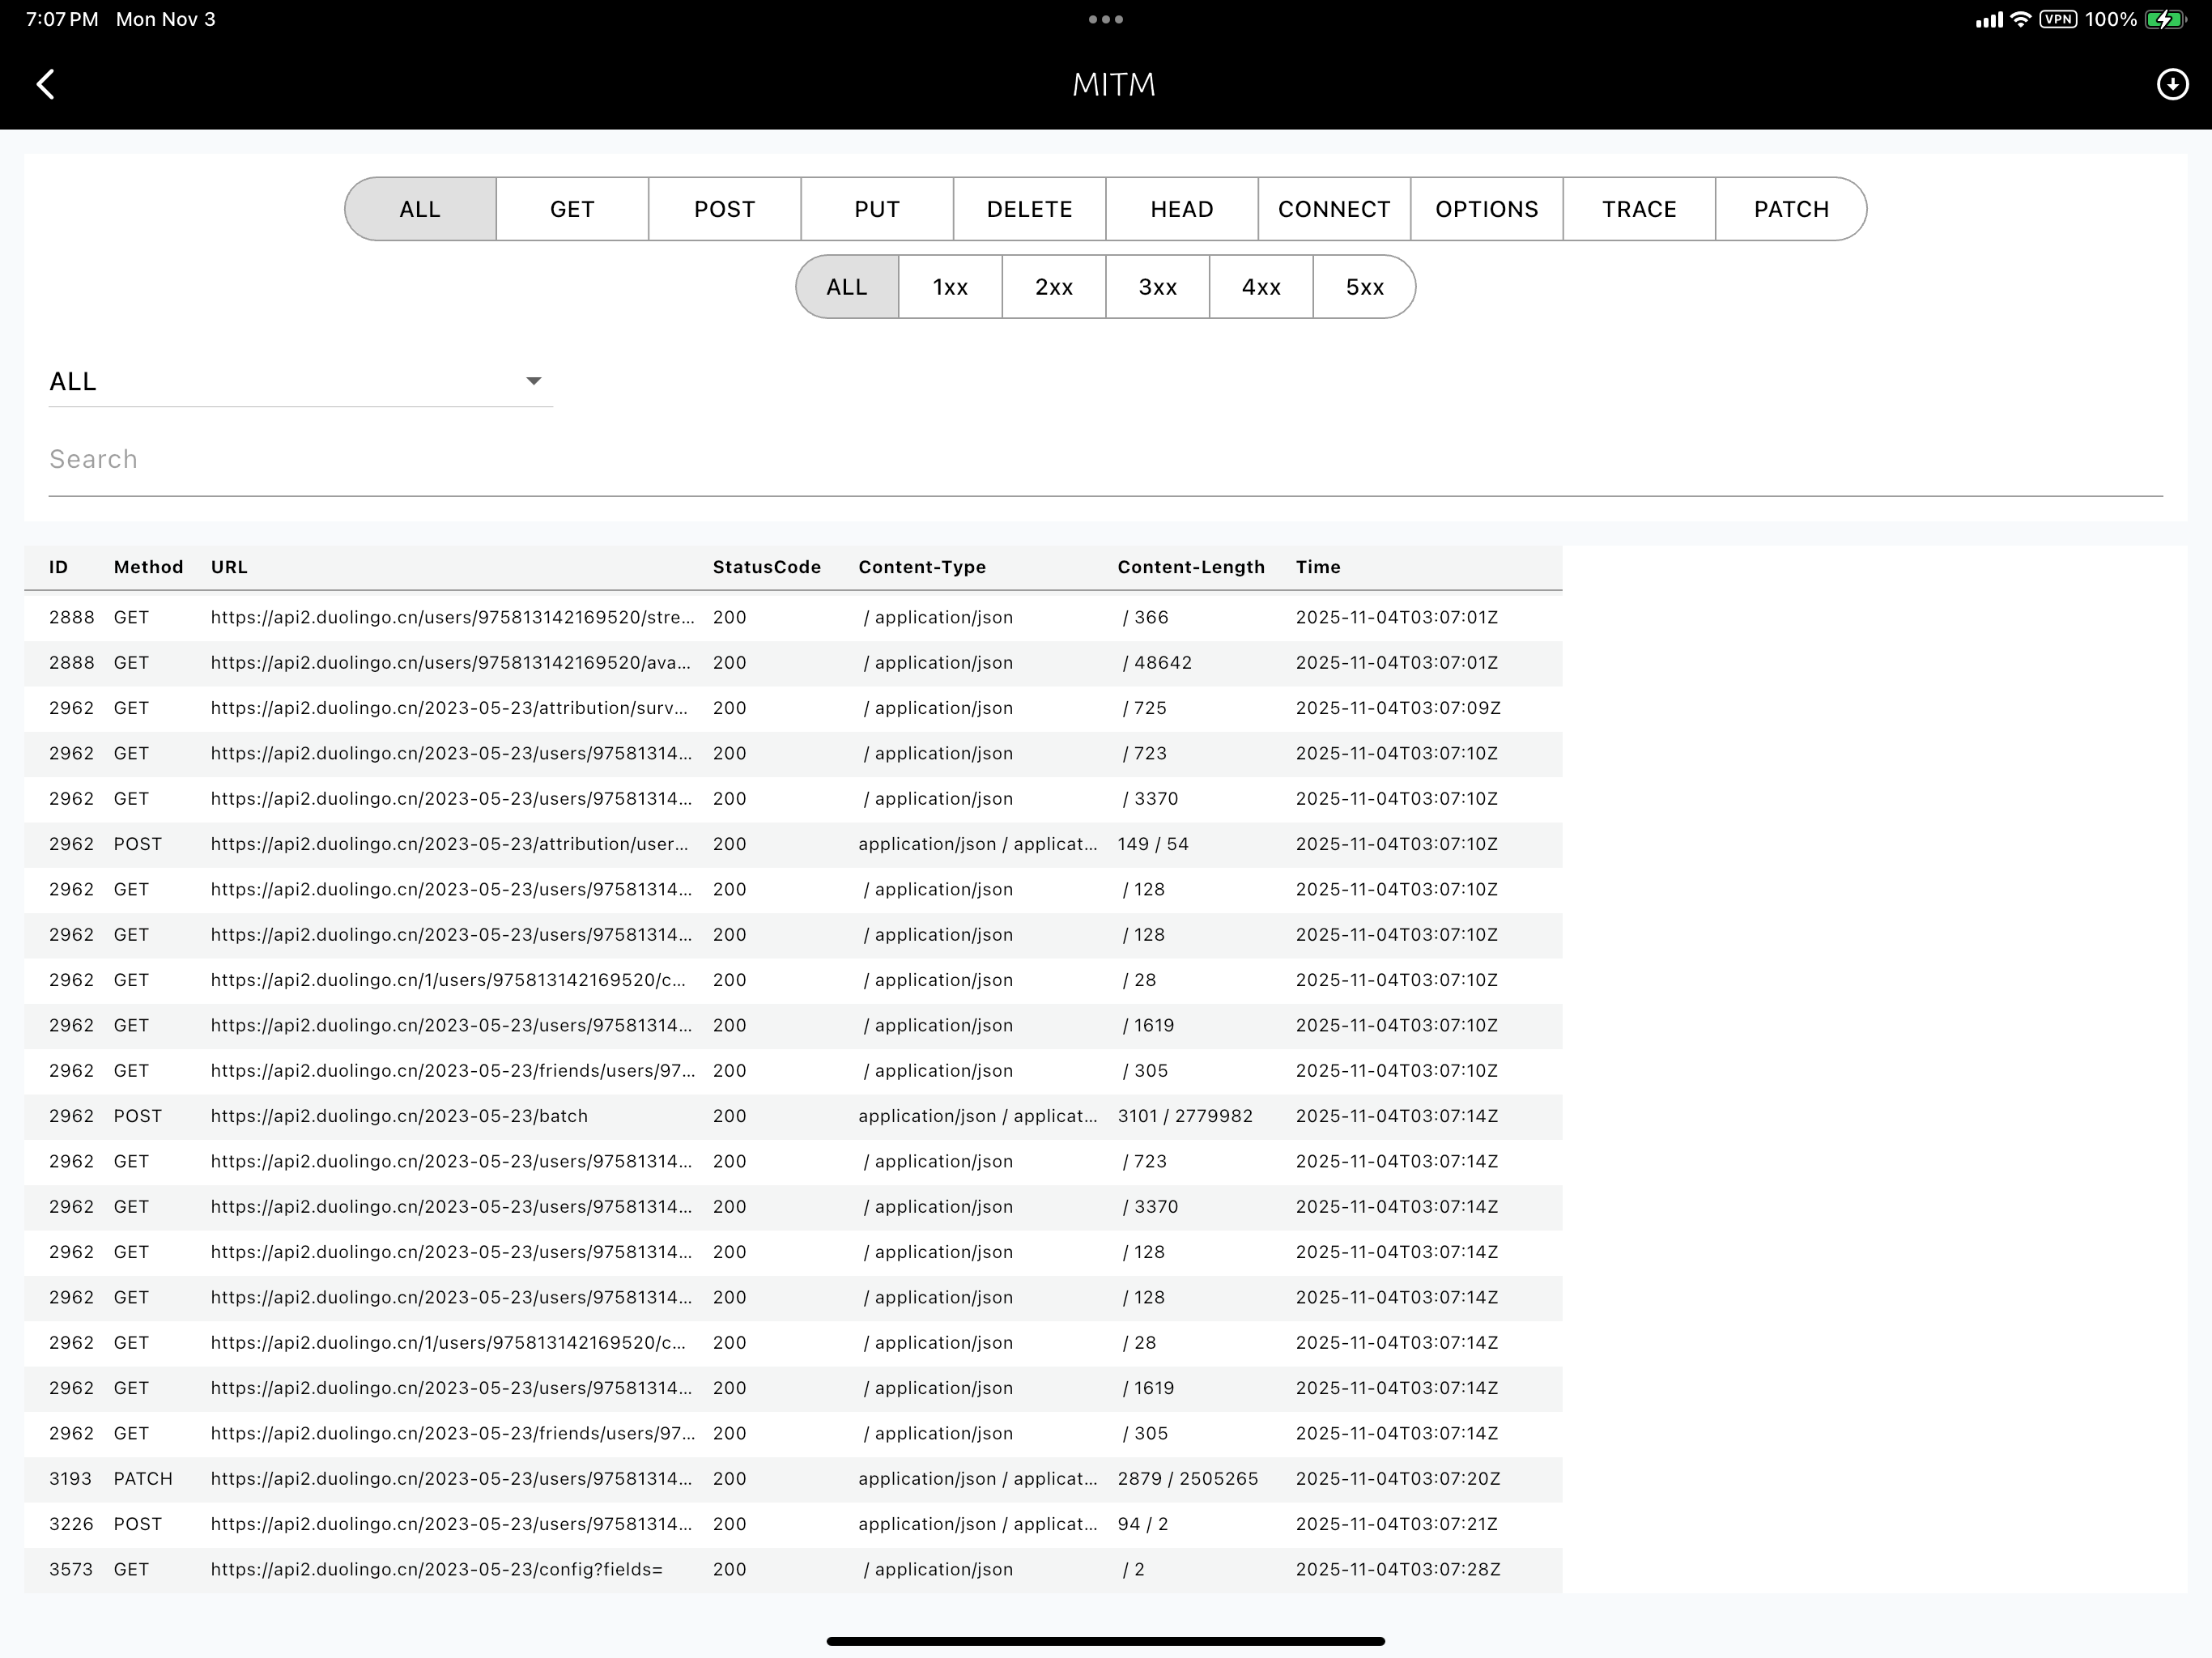
Task: Show only 2xx status responses
Action: (x=1053, y=287)
